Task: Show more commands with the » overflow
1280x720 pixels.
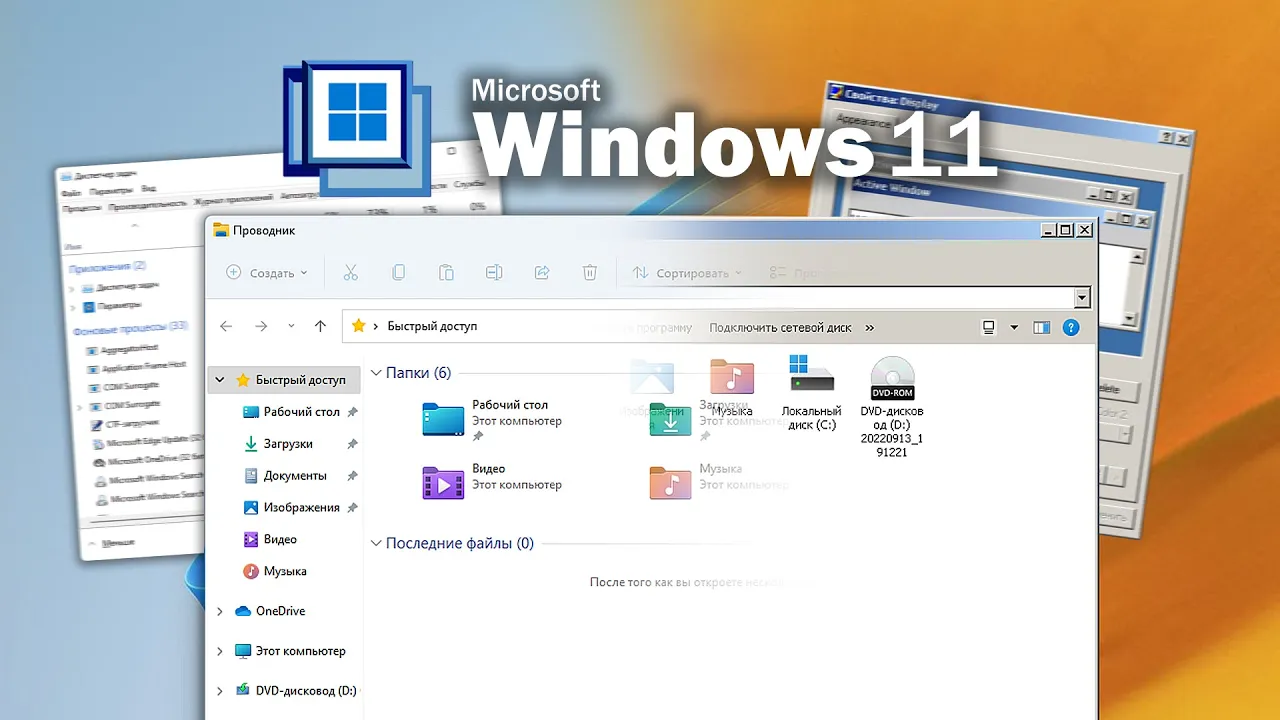Action: click(x=869, y=327)
